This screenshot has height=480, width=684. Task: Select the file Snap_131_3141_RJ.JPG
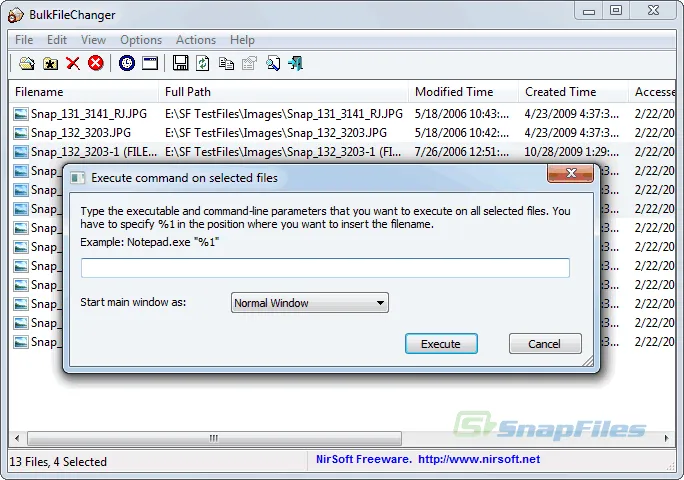tap(89, 114)
